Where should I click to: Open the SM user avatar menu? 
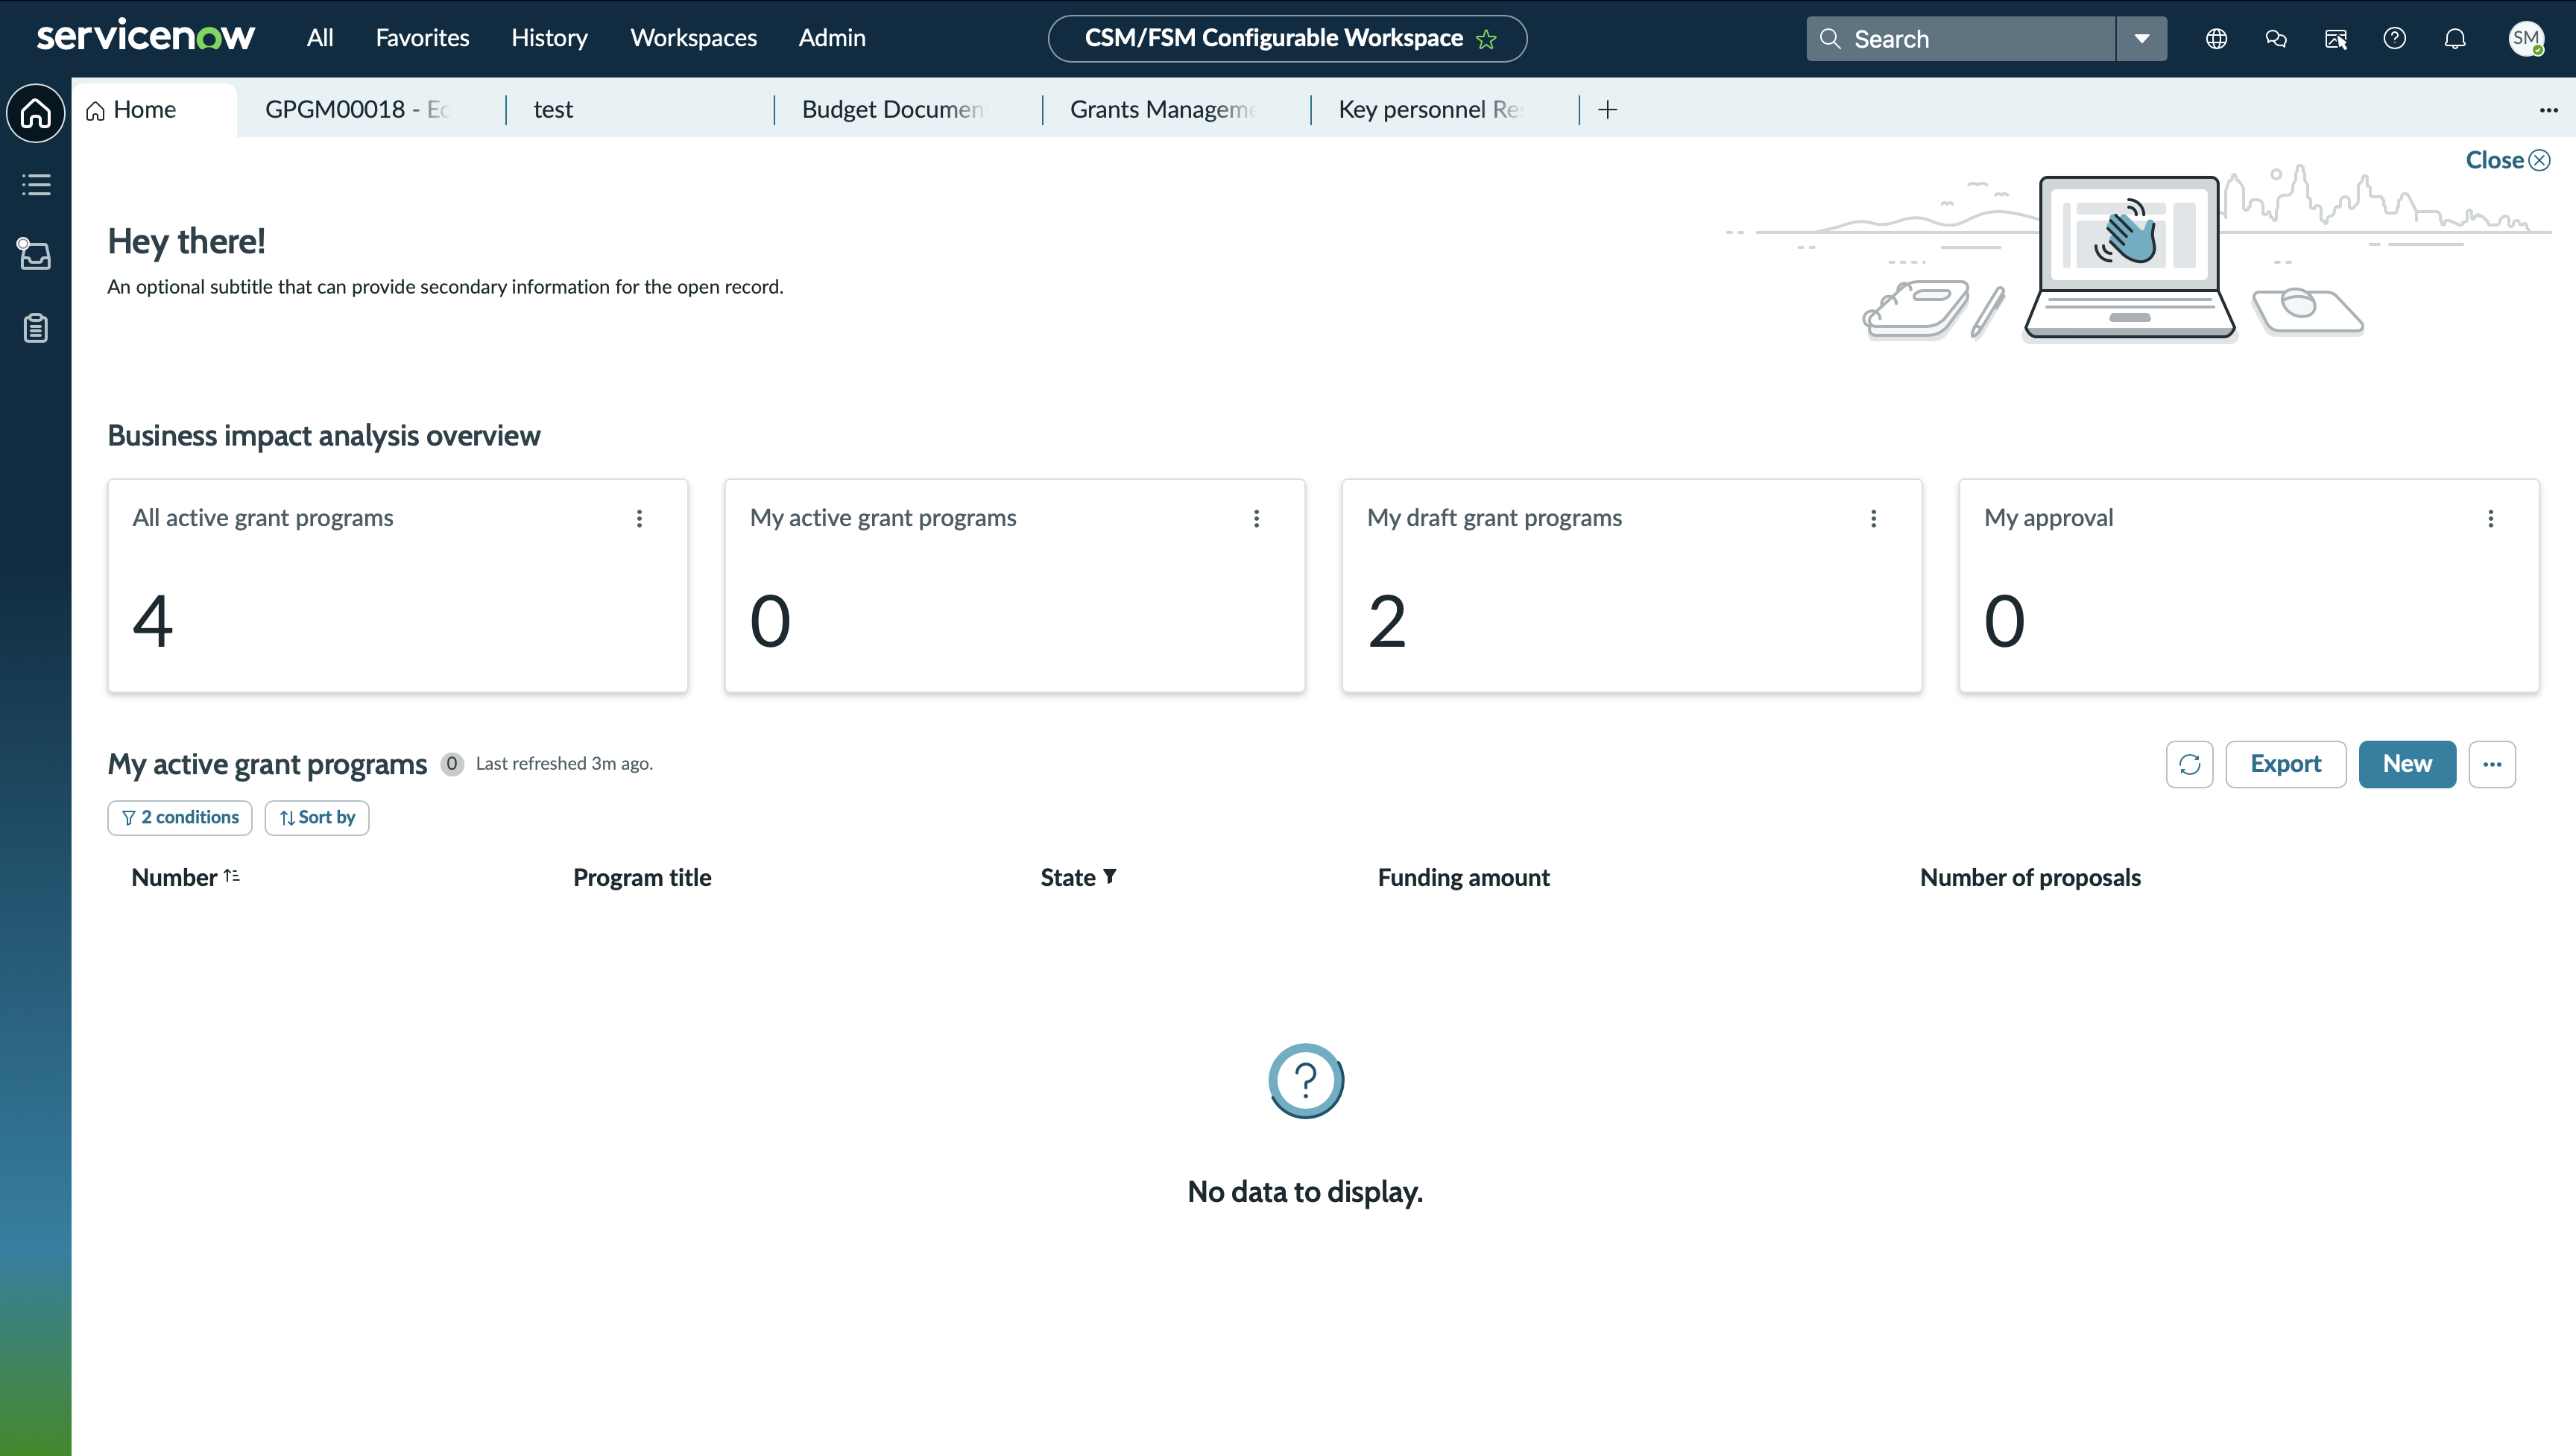click(x=2526, y=39)
